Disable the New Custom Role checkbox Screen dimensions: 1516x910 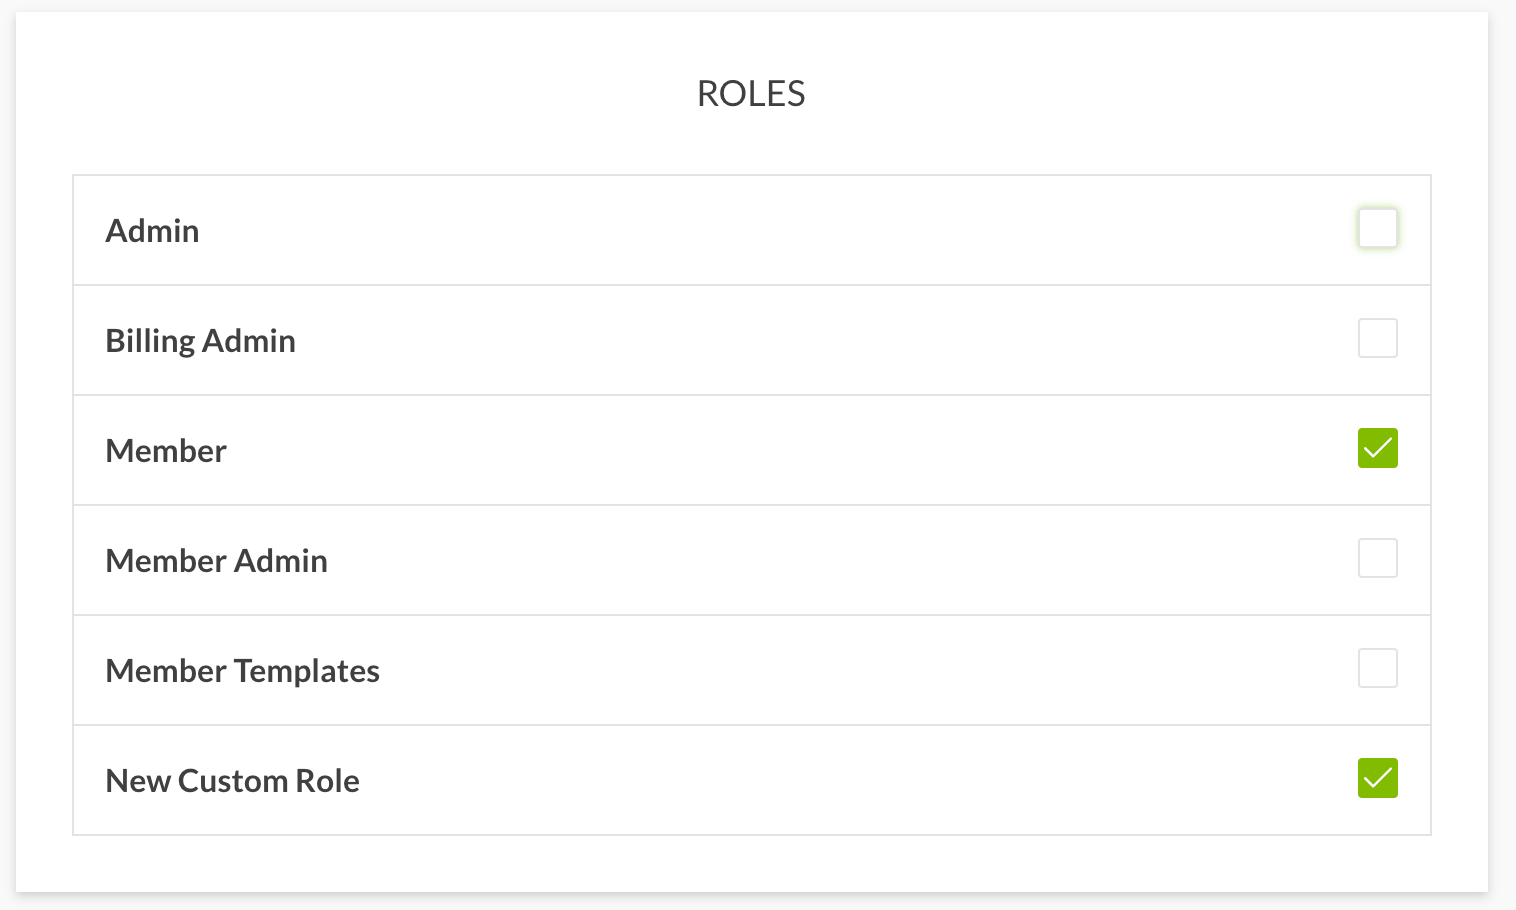point(1377,778)
